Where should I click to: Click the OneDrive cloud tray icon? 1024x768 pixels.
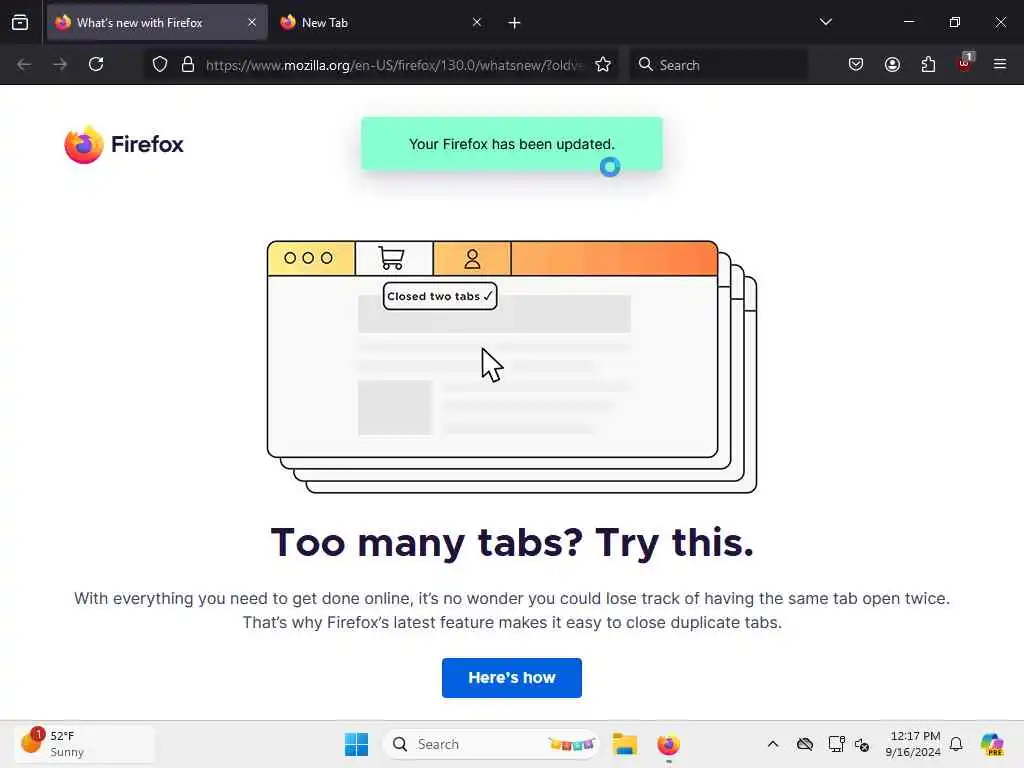pos(805,744)
